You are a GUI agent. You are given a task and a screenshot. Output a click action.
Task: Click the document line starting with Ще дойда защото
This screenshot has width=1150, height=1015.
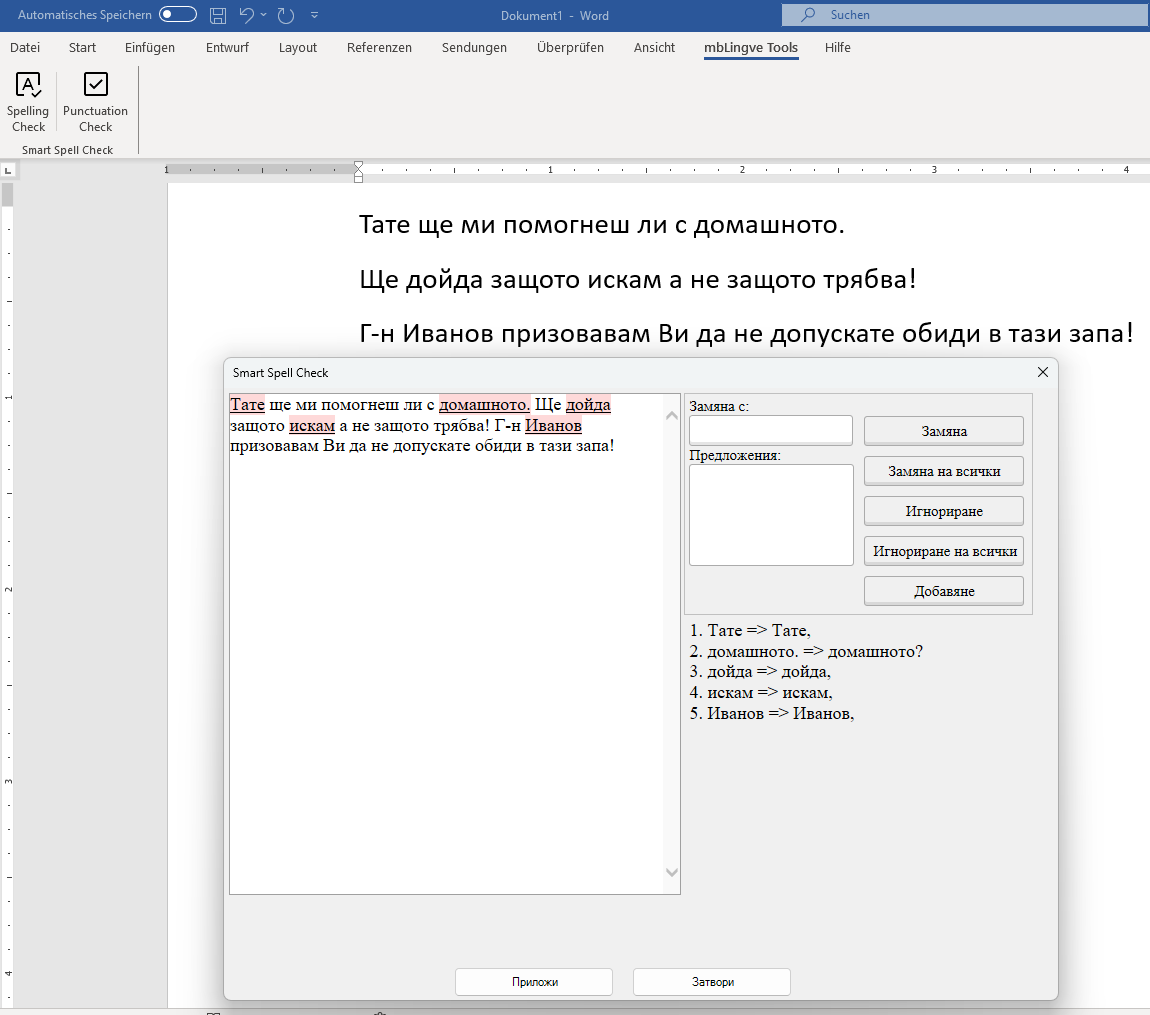(637, 279)
